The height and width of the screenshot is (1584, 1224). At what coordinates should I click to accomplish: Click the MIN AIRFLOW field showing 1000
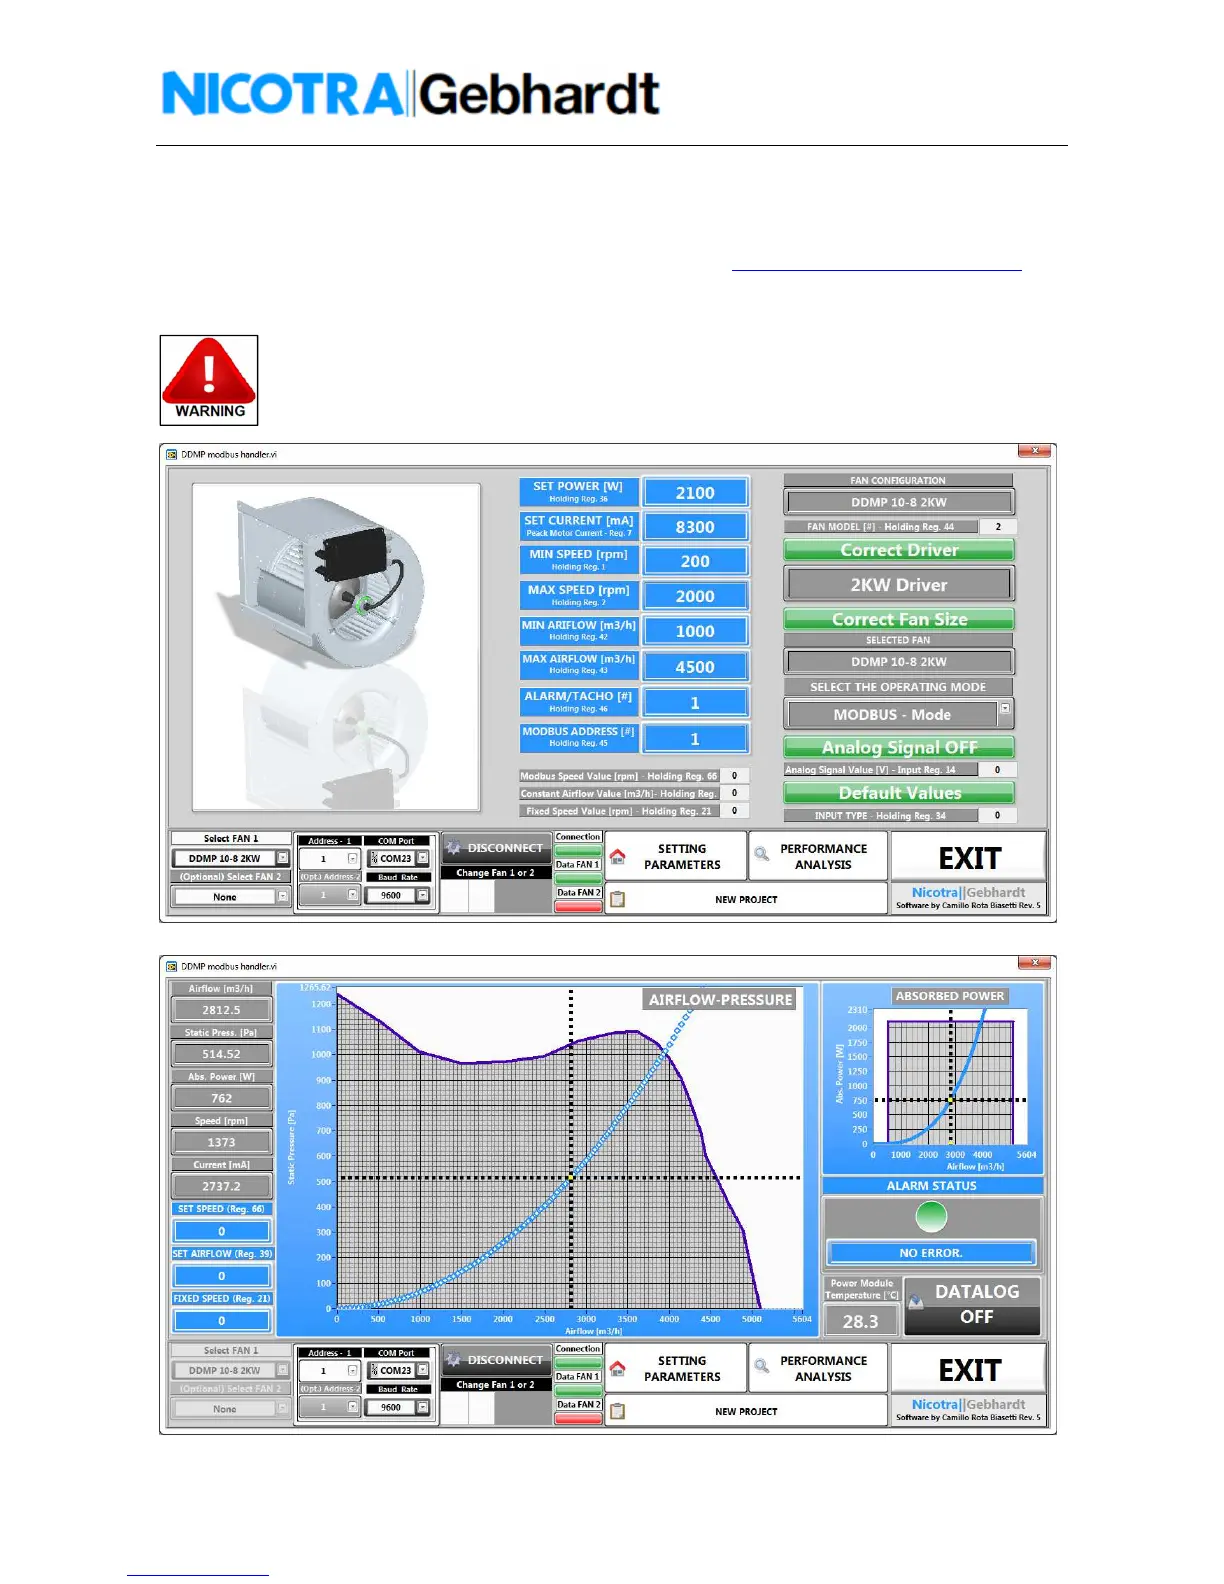pyautogui.click(x=695, y=630)
